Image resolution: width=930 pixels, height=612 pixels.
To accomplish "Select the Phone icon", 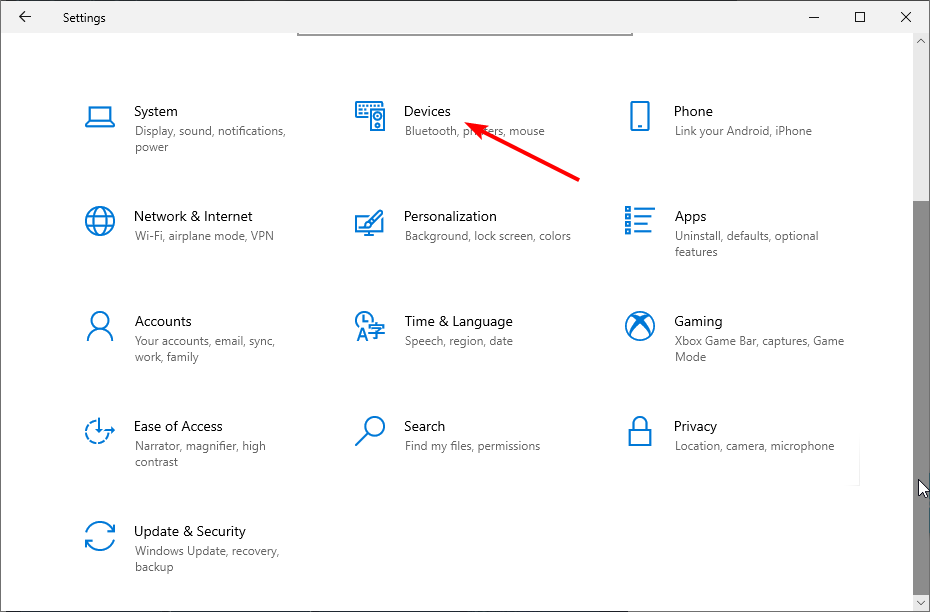I will coord(640,116).
